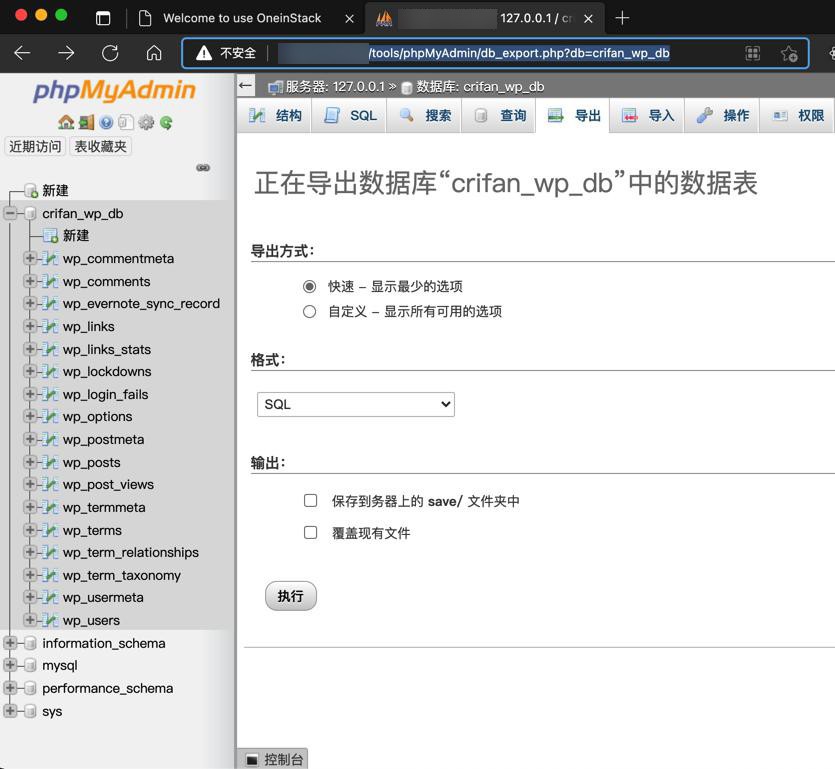The image size is (835, 769).
Task: Click the table icon beside wp_users
Action: (50, 620)
